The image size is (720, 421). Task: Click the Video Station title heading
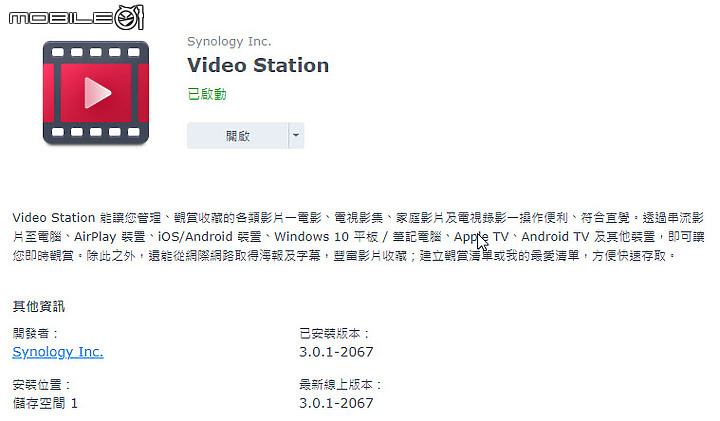click(x=258, y=65)
